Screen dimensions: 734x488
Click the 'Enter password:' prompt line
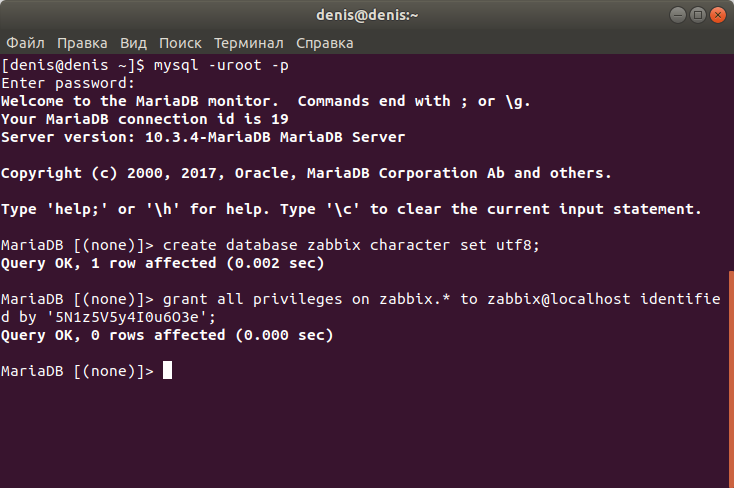pyautogui.click(x=68, y=83)
